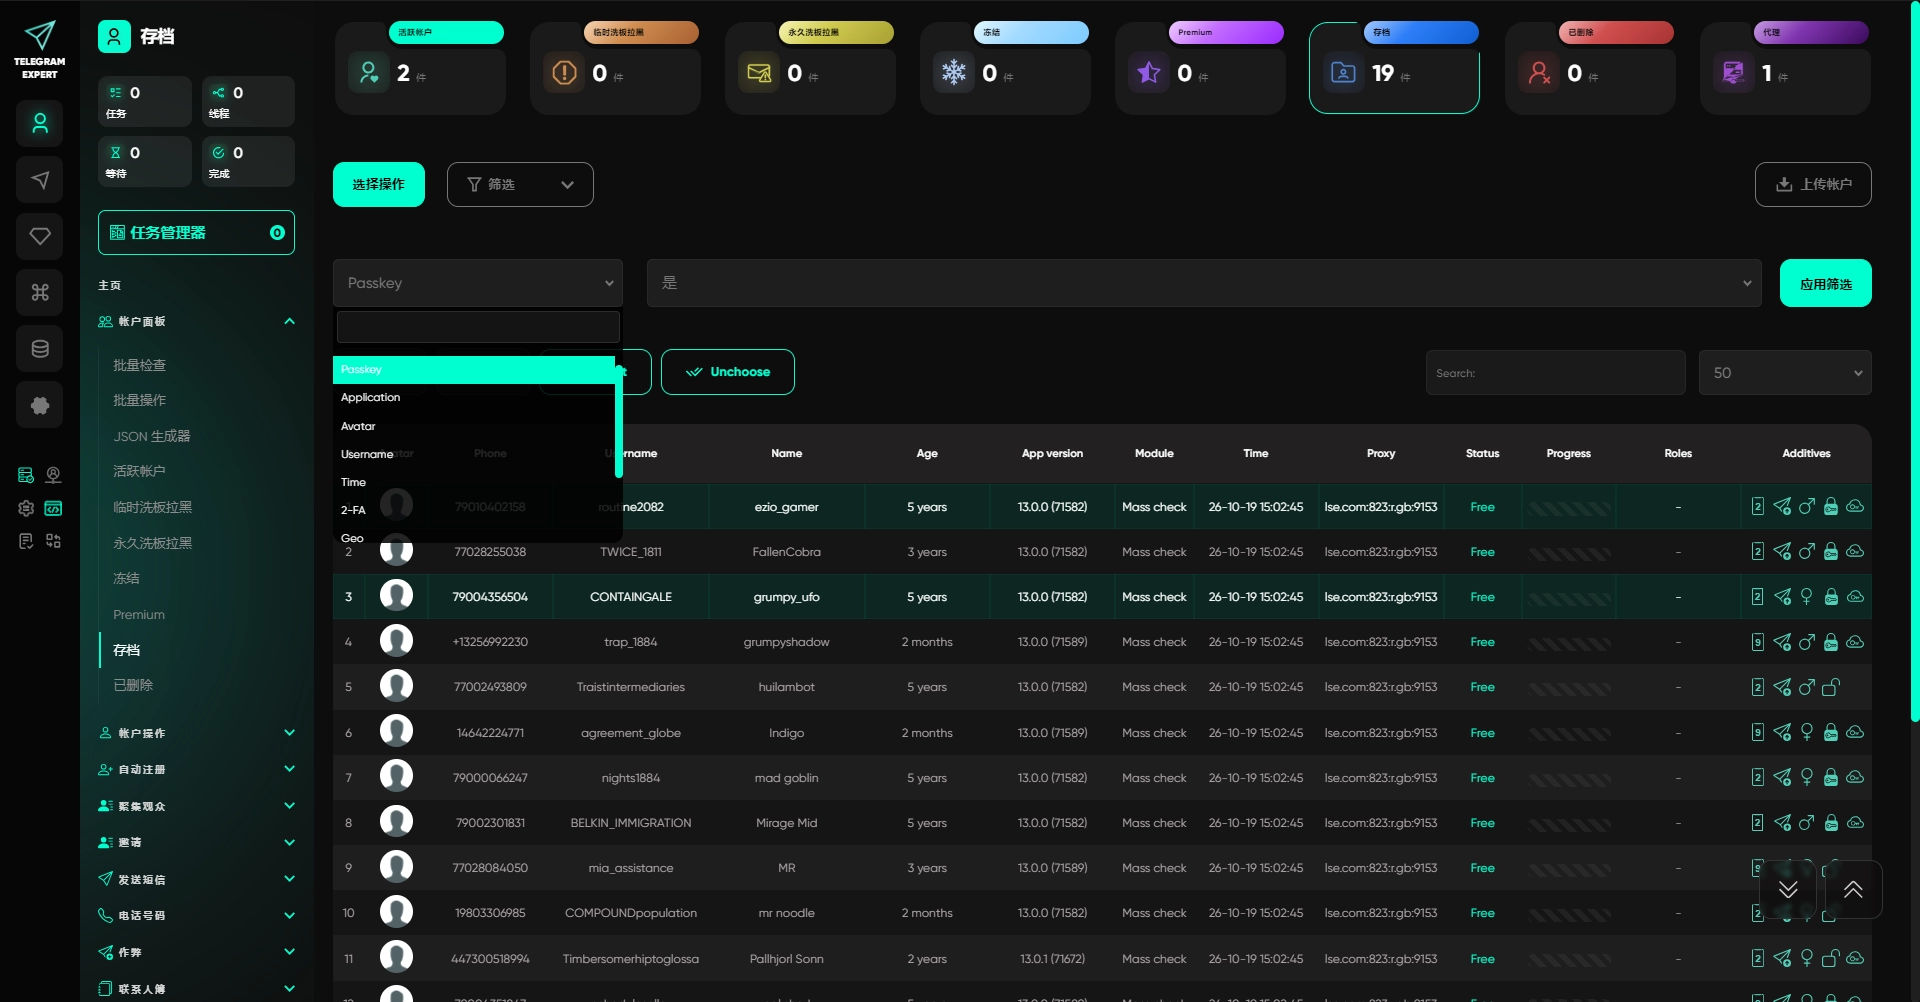Viewport: 1920px width, 1002px height.
Task: Click the gear settings icon in sidebar
Action: click(26, 508)
